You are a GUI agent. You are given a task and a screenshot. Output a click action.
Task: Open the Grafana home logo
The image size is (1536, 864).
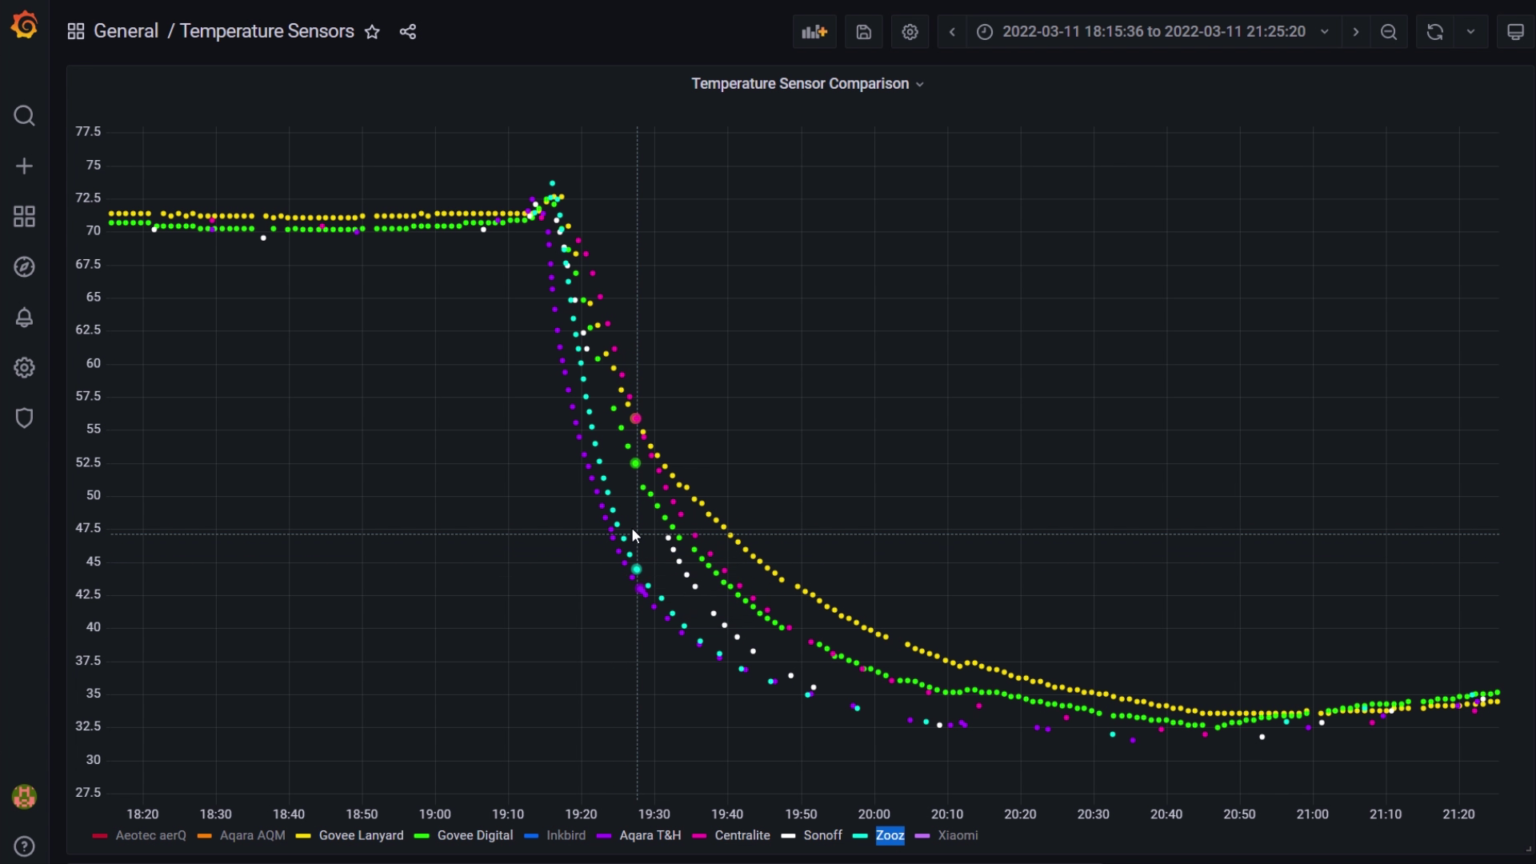pos(24,25)
